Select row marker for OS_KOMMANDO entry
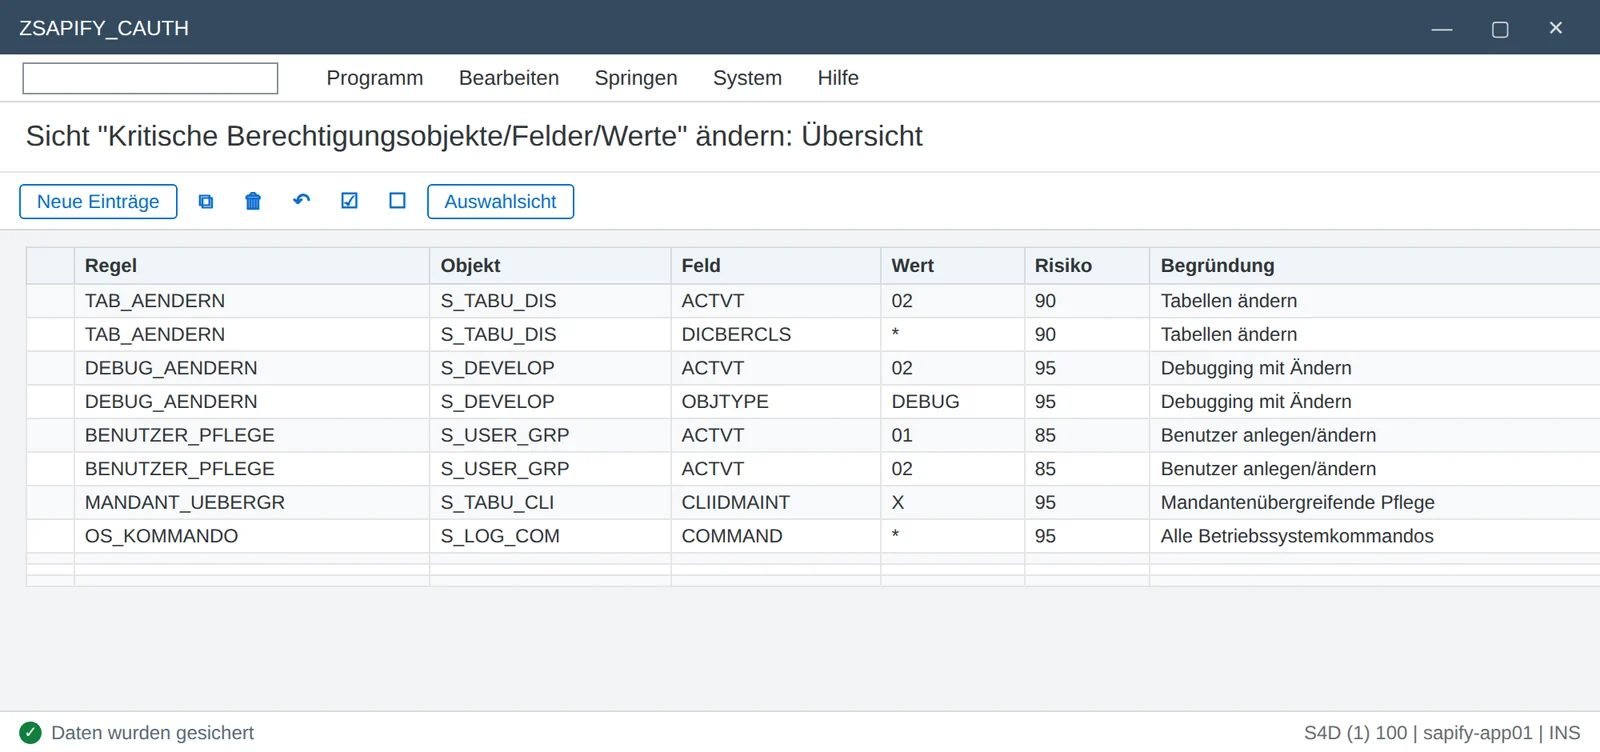Image resolution: width=1600 pixels, height=752 pixels. (50, 536)
